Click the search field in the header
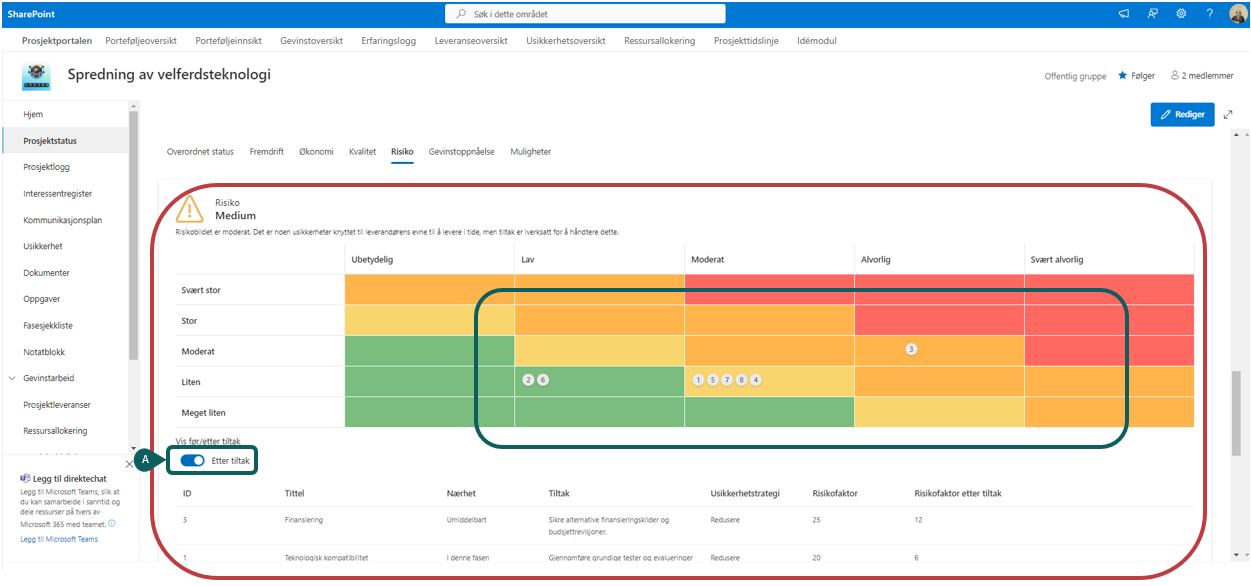 [585, 14]
